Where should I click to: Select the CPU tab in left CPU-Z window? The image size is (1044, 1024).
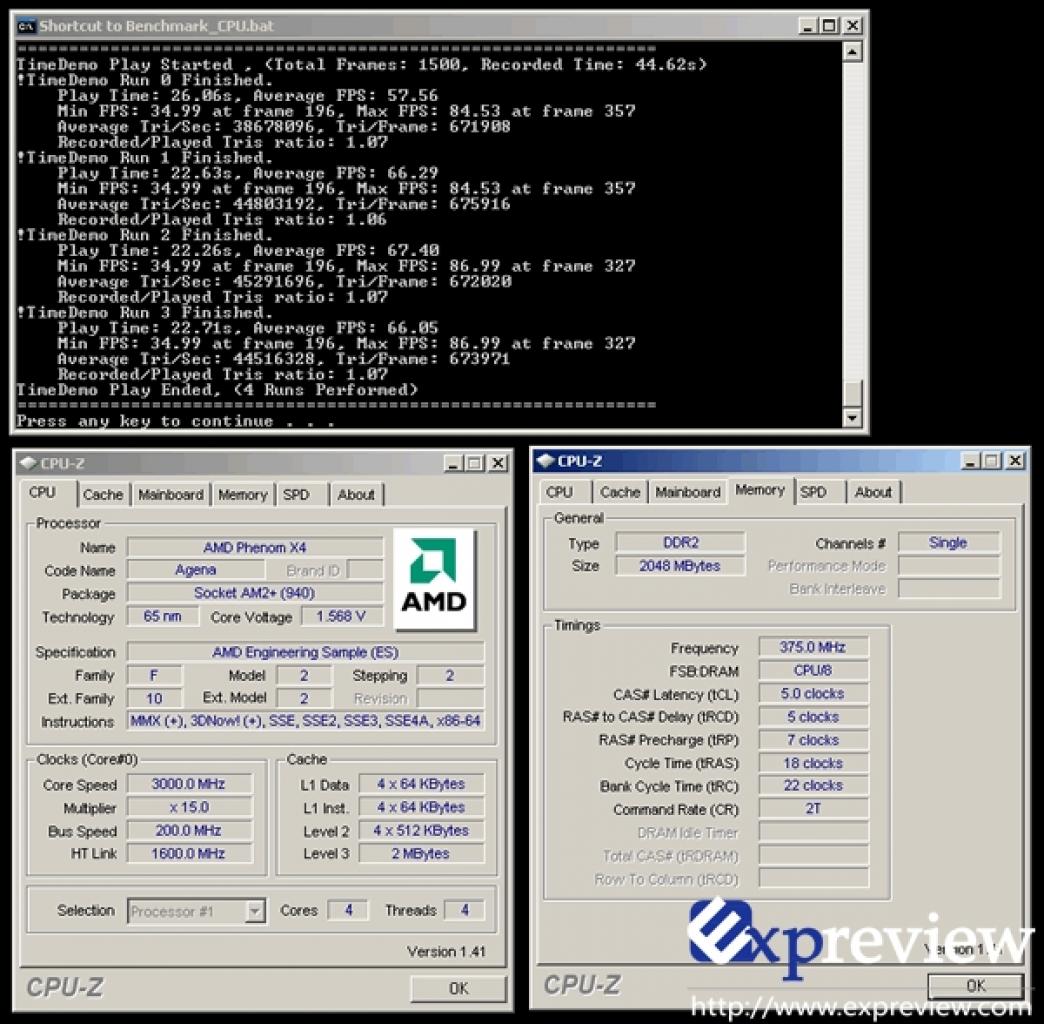tap(42, 493)
